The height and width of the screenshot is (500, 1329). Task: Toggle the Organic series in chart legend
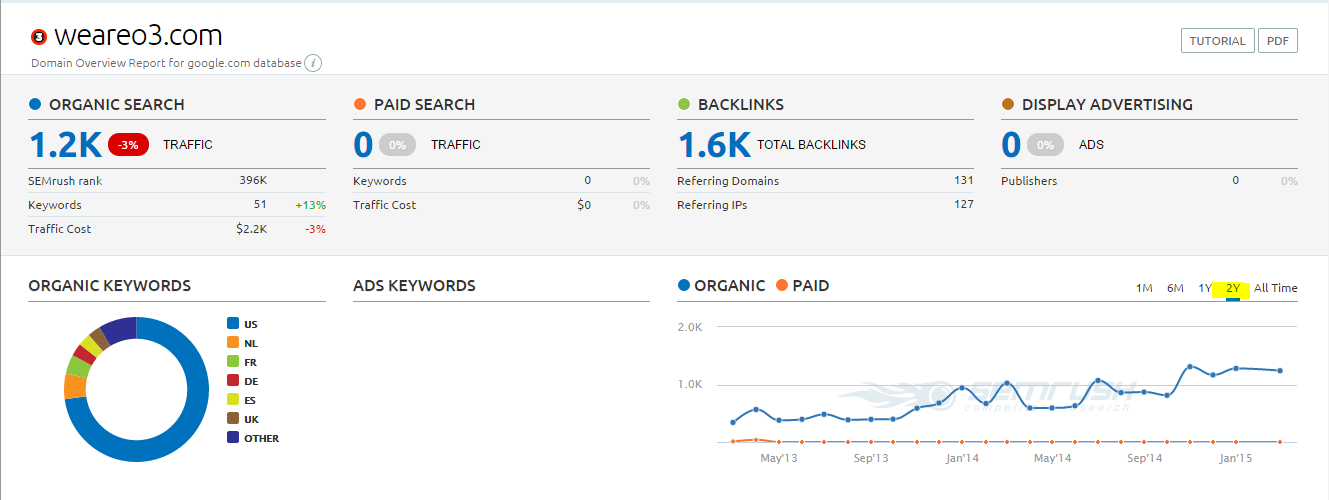click(721, 286)
